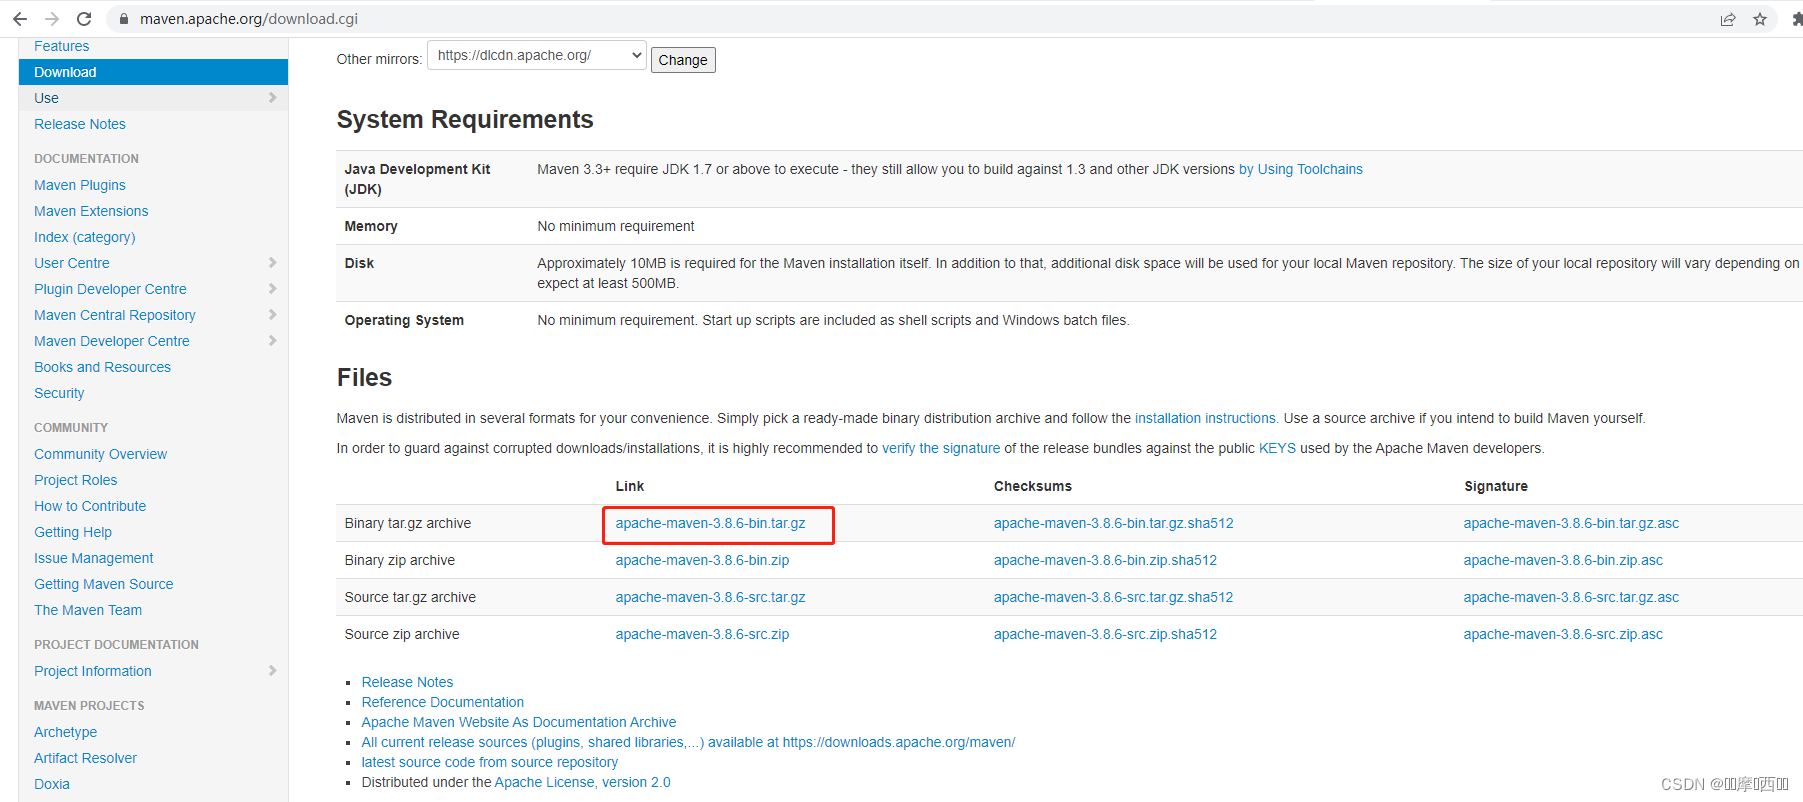Reload the page with the refresh icon
The height and width of the screenshot is (802, 1803).
click(x=84, y=19)
